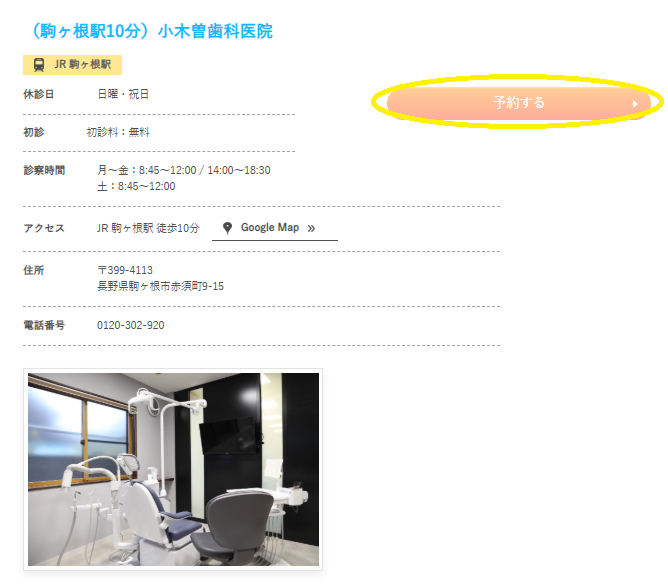Click the 診察時間 label

pyautogui.click(x=44, y=170)
